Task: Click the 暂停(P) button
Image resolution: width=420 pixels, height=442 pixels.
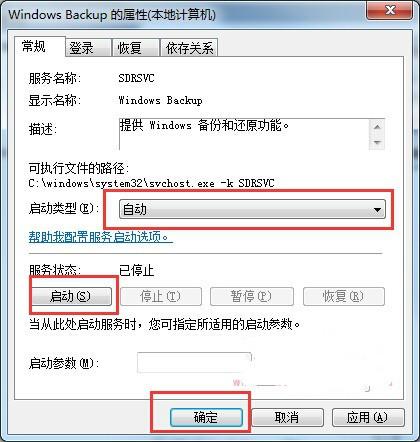Action: tap(252, 296)
